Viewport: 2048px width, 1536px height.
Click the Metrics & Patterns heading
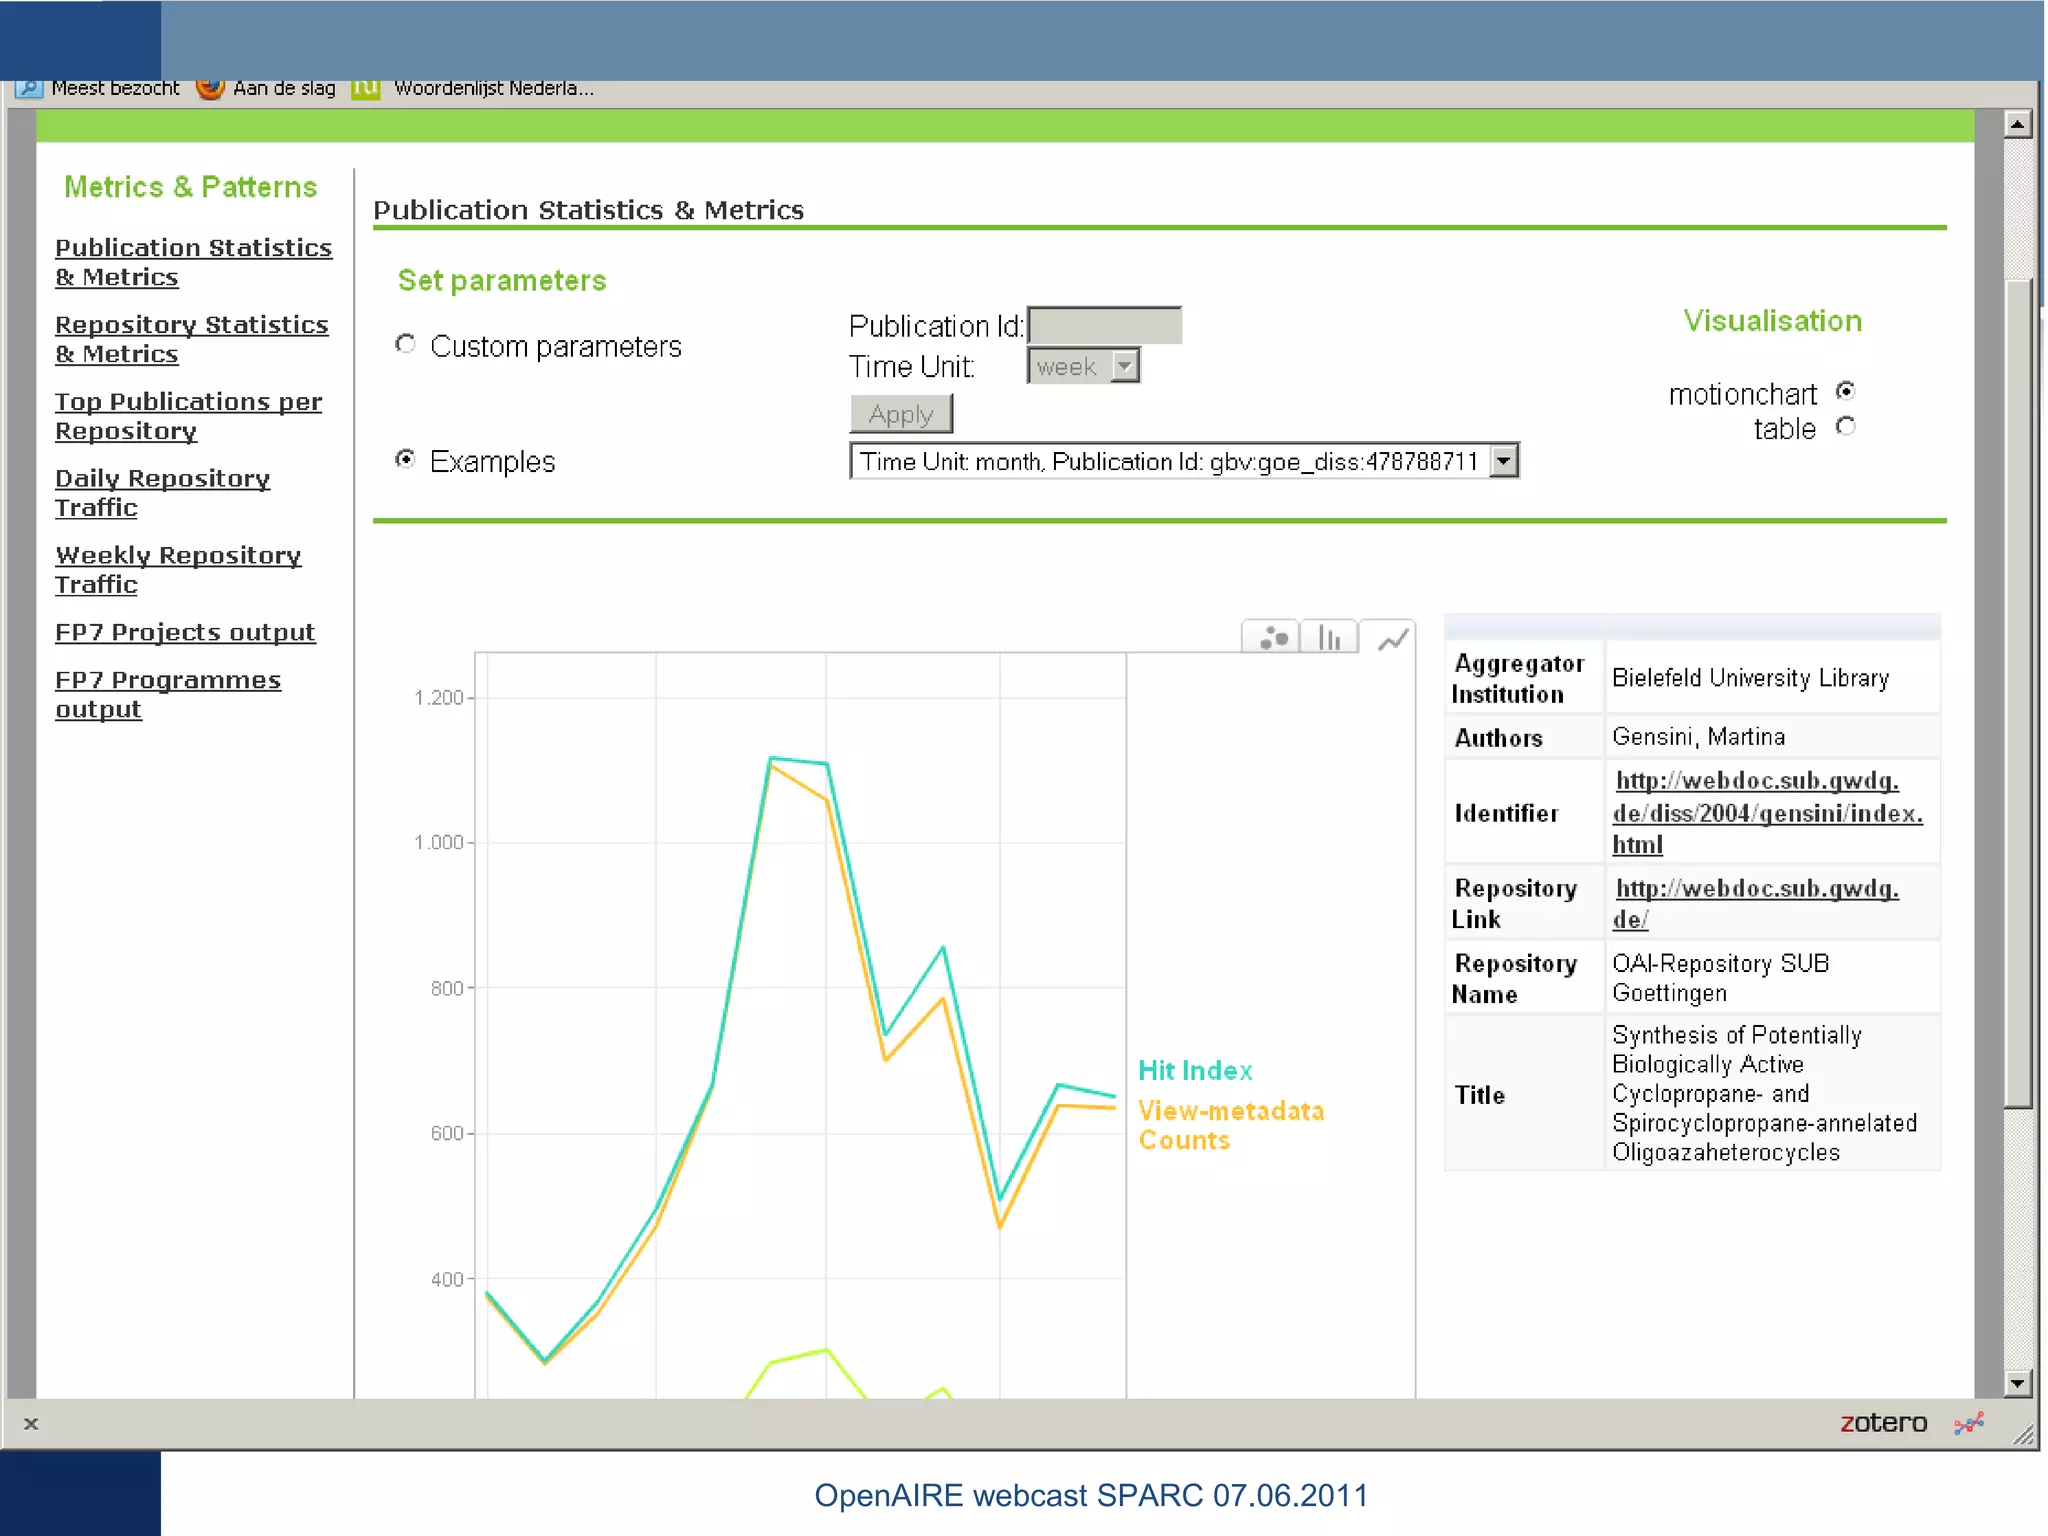click(190, 187)
